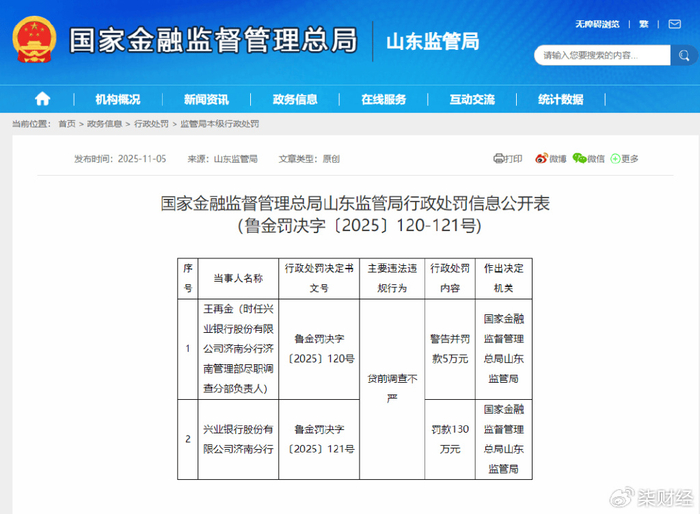Click the 文章类型: 原创 text

pyautogui.click(x=309, y=159)
